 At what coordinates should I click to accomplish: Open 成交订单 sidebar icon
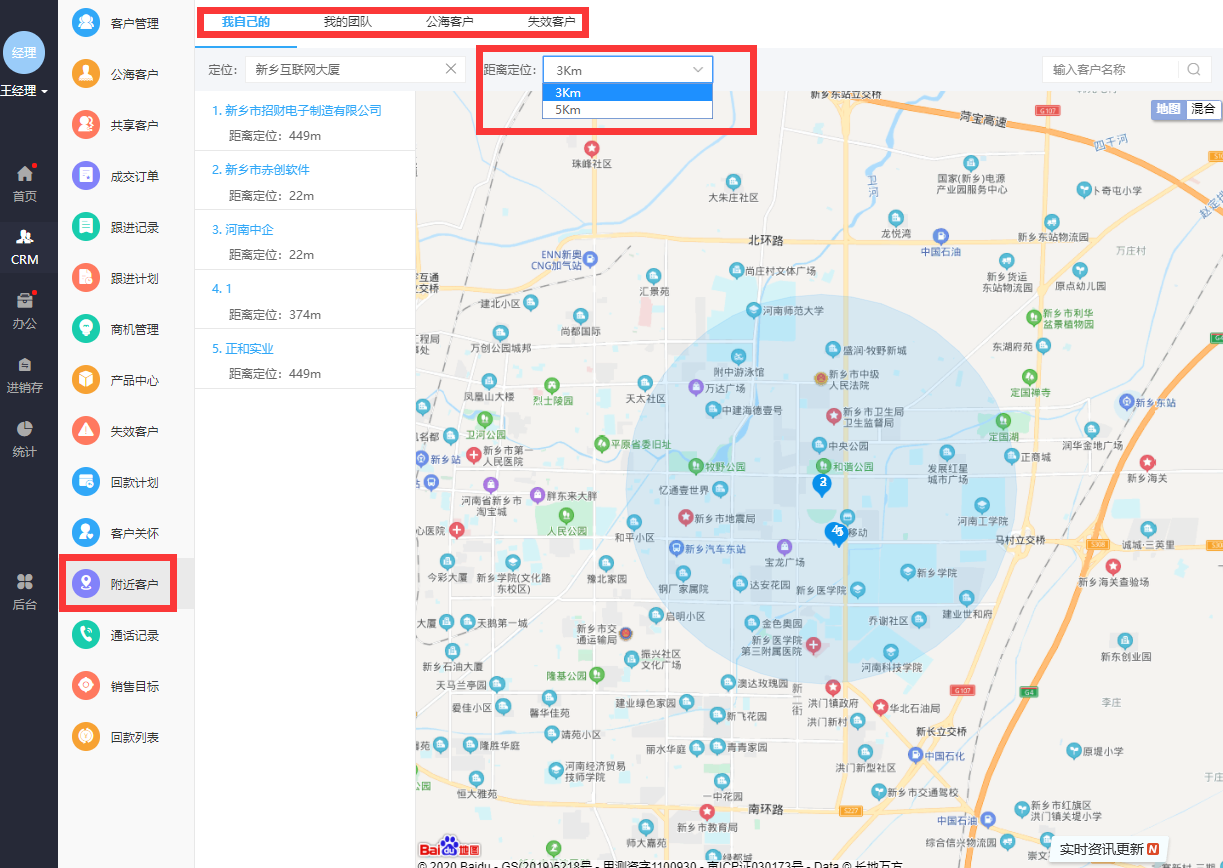pyautogui.click(x=86, y=176)
